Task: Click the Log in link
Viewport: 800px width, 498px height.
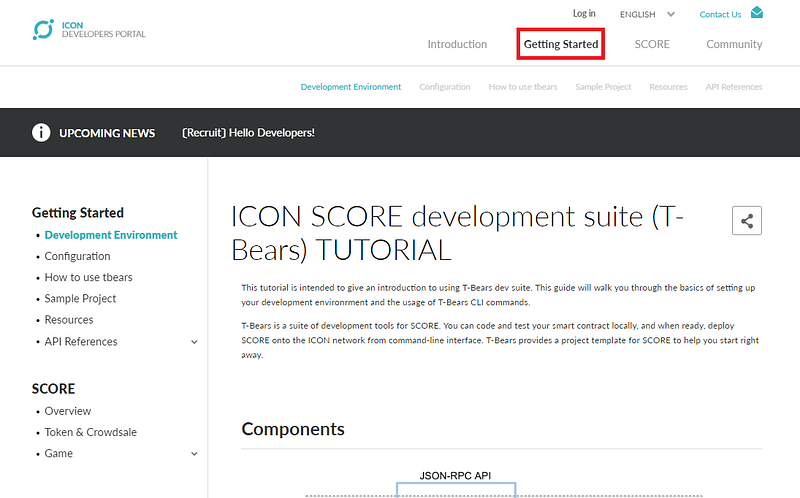Action: 584,14
